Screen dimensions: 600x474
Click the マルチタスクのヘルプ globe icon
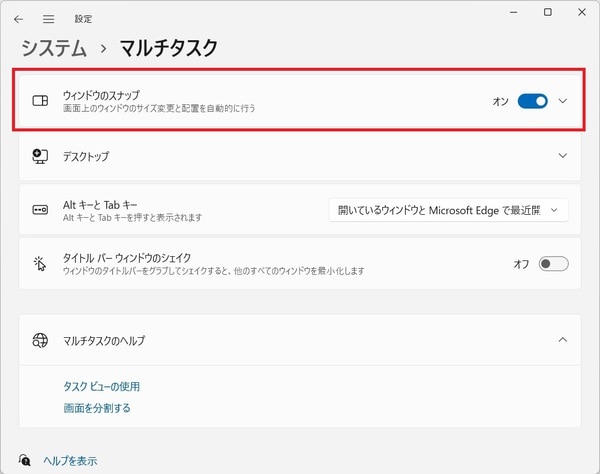pyautogui.click(x=40, y=340)
